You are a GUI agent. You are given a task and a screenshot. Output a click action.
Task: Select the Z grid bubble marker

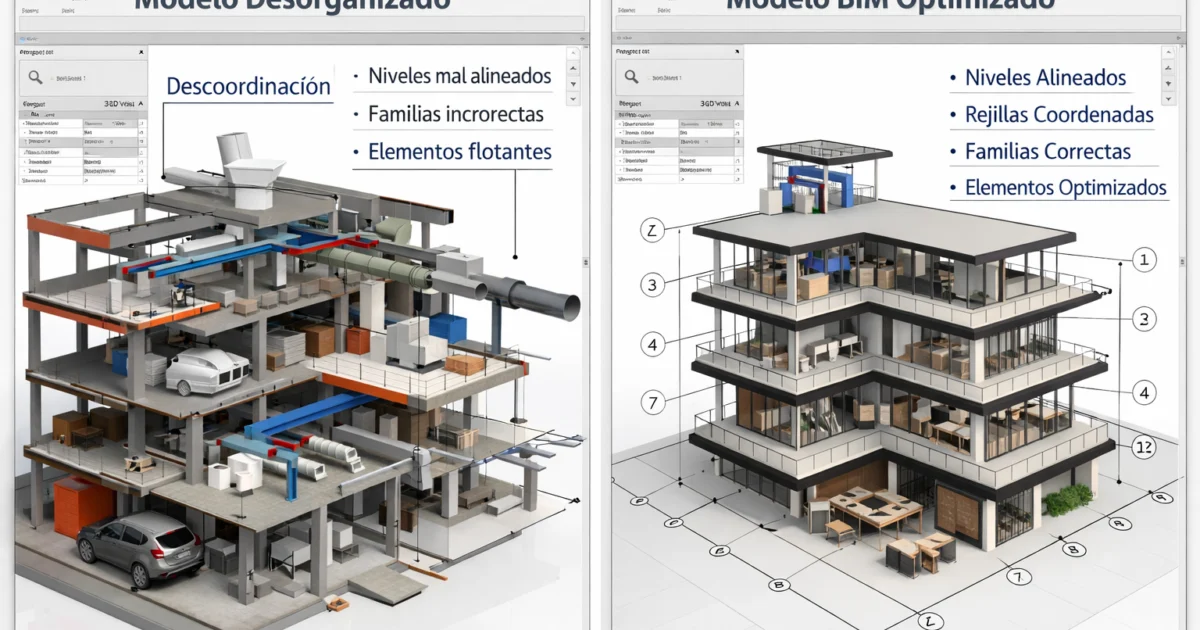pyautogui.click(x=652, y=229)
